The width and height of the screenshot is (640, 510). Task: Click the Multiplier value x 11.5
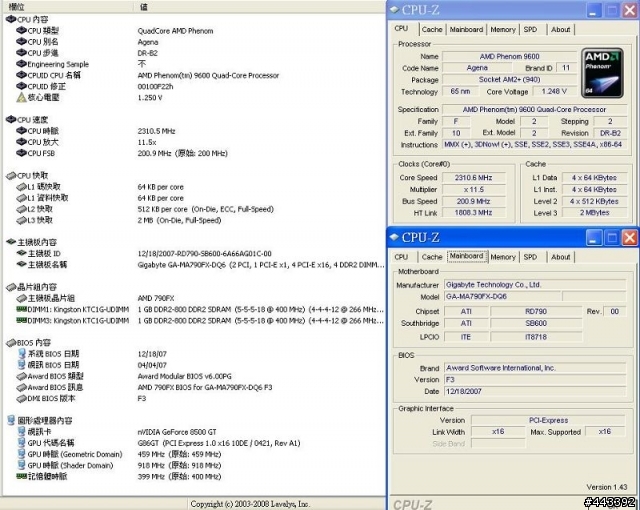tap(473, 189)
